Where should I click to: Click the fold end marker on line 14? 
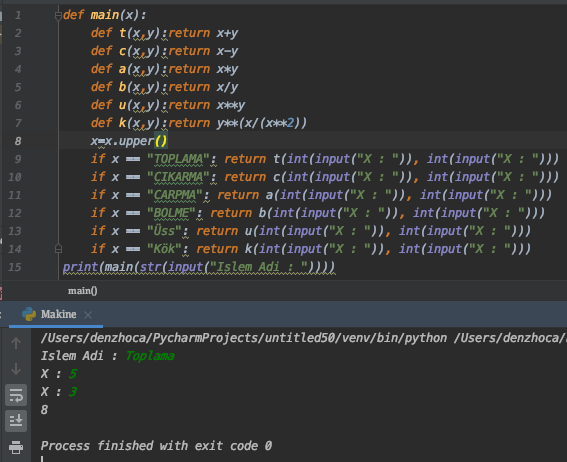(x=58, y=249)
